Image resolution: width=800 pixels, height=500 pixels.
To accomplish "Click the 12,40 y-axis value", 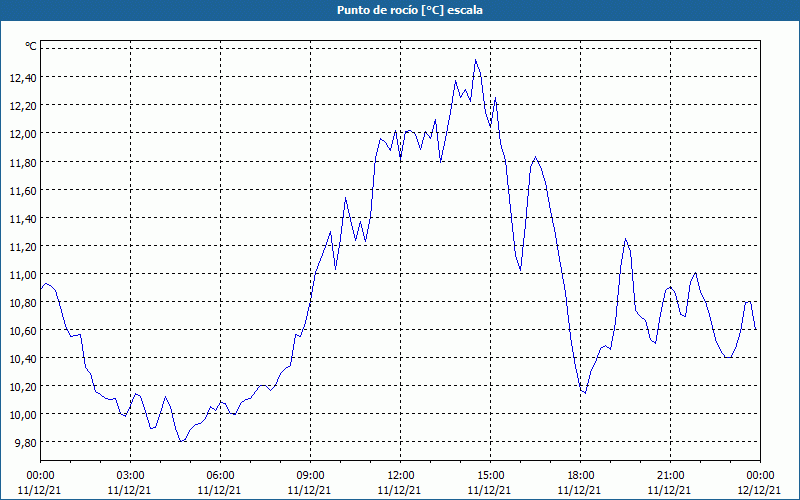I will 23,78.
